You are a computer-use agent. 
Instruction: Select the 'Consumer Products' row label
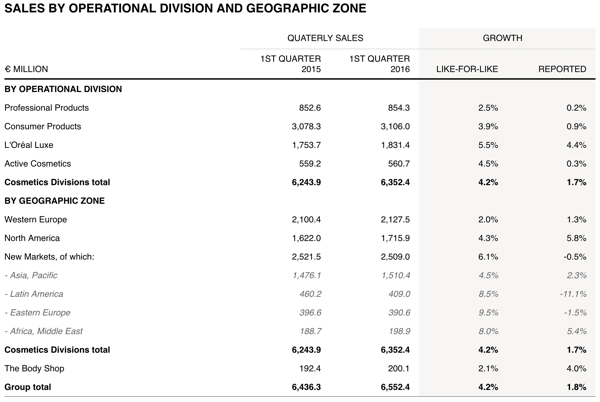click(43, 126)
